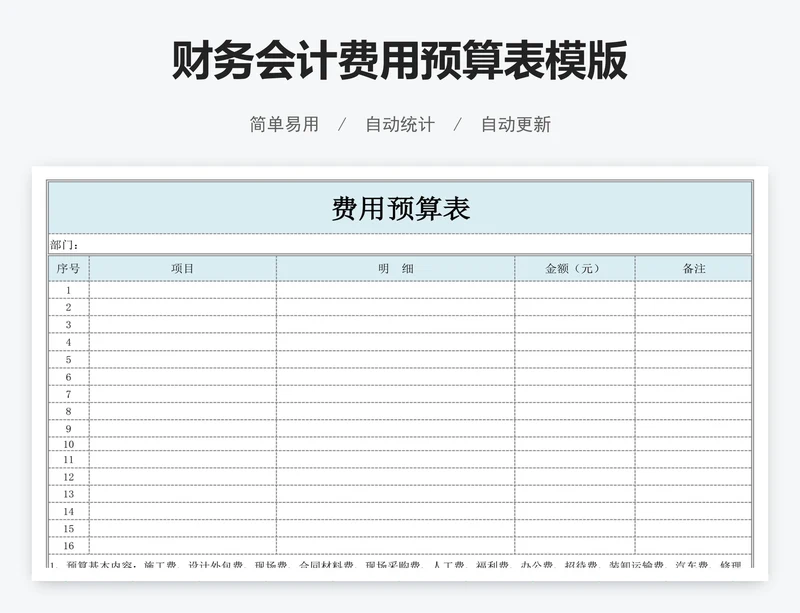
Task: Click the 金额 cell in row 5
Action: tap(574, 359)
